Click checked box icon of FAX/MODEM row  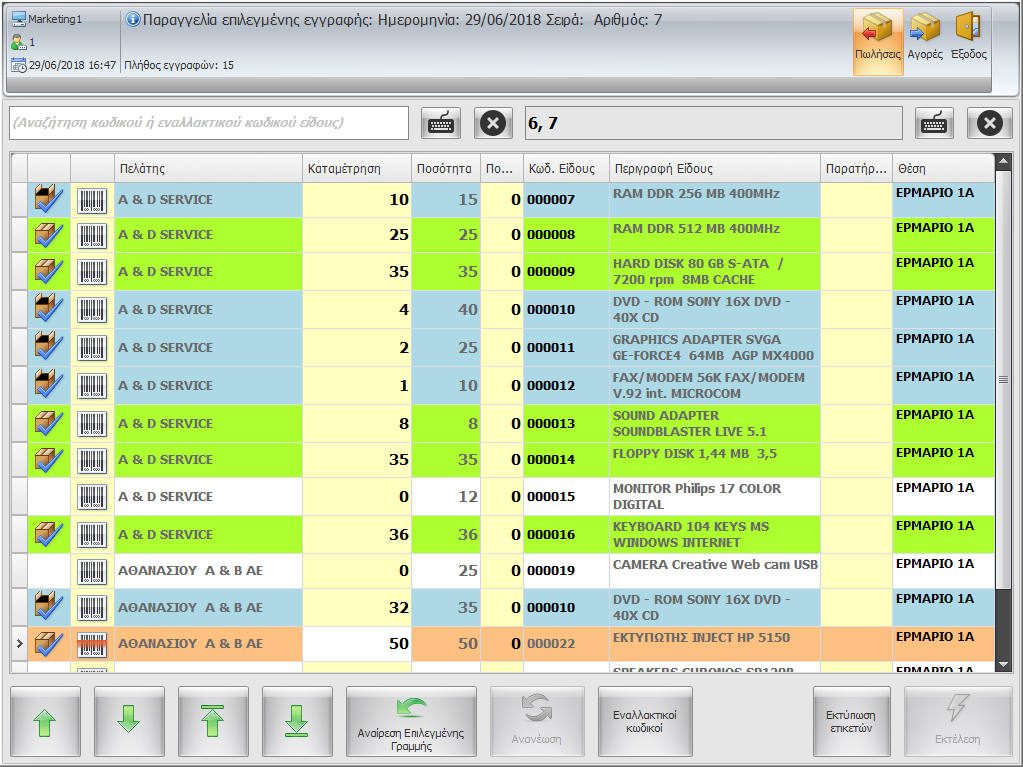(49, 384)
